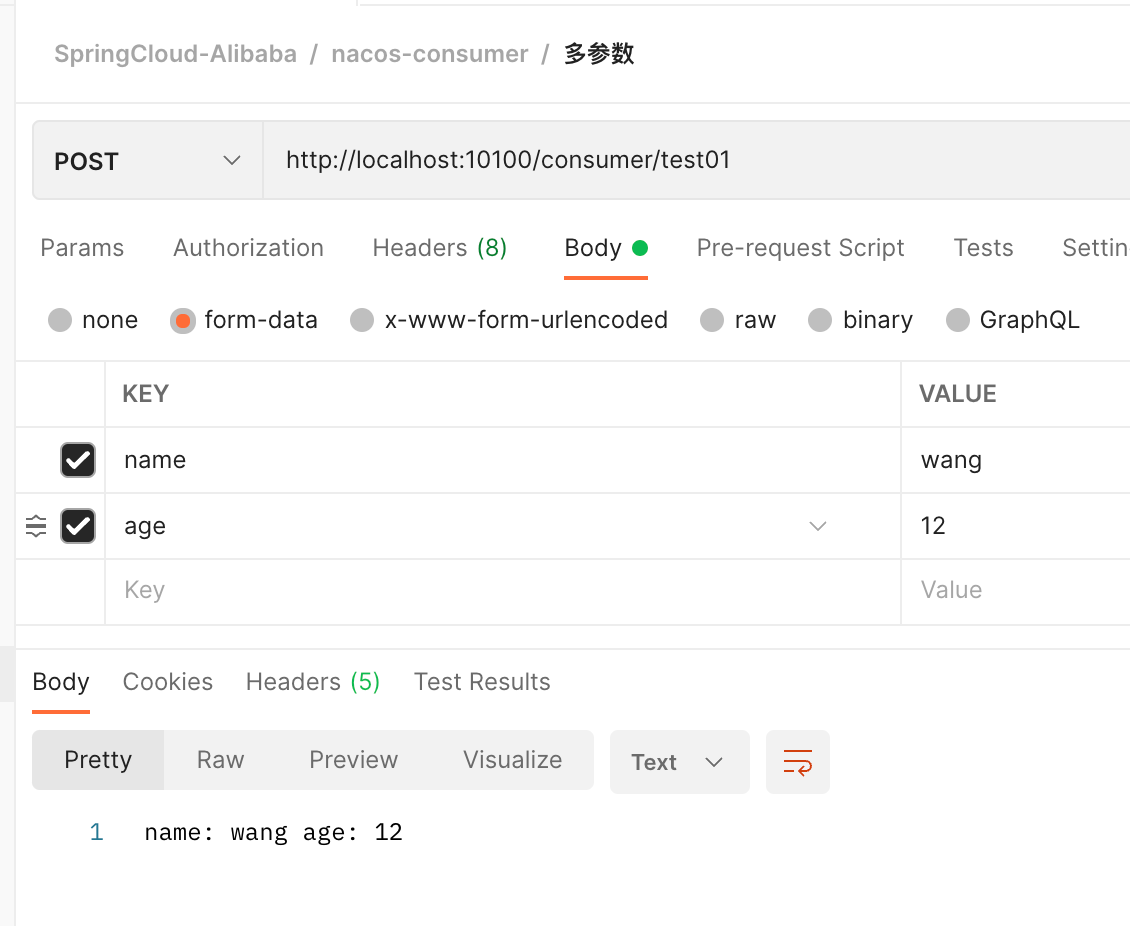Expand the age key type dropdown chevron

click(x=817, y=526)
